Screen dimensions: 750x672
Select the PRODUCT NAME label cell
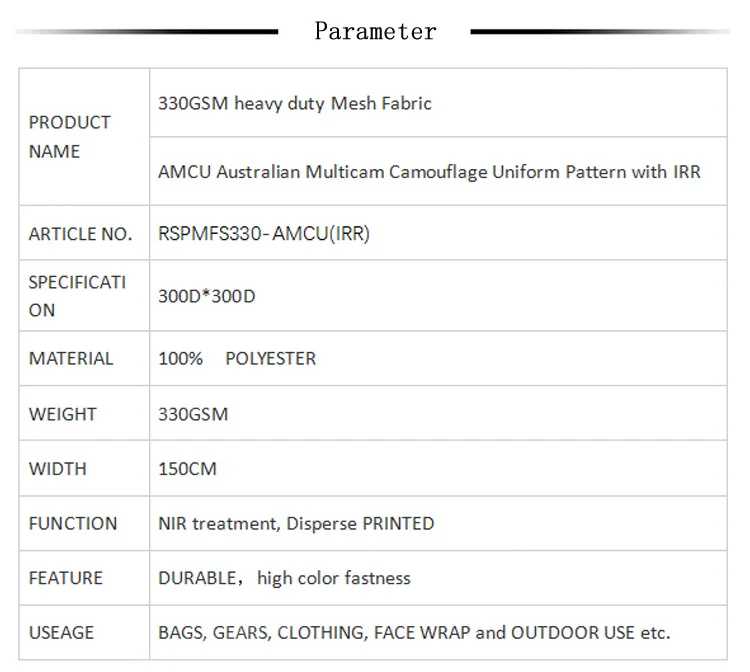[84, 137]
